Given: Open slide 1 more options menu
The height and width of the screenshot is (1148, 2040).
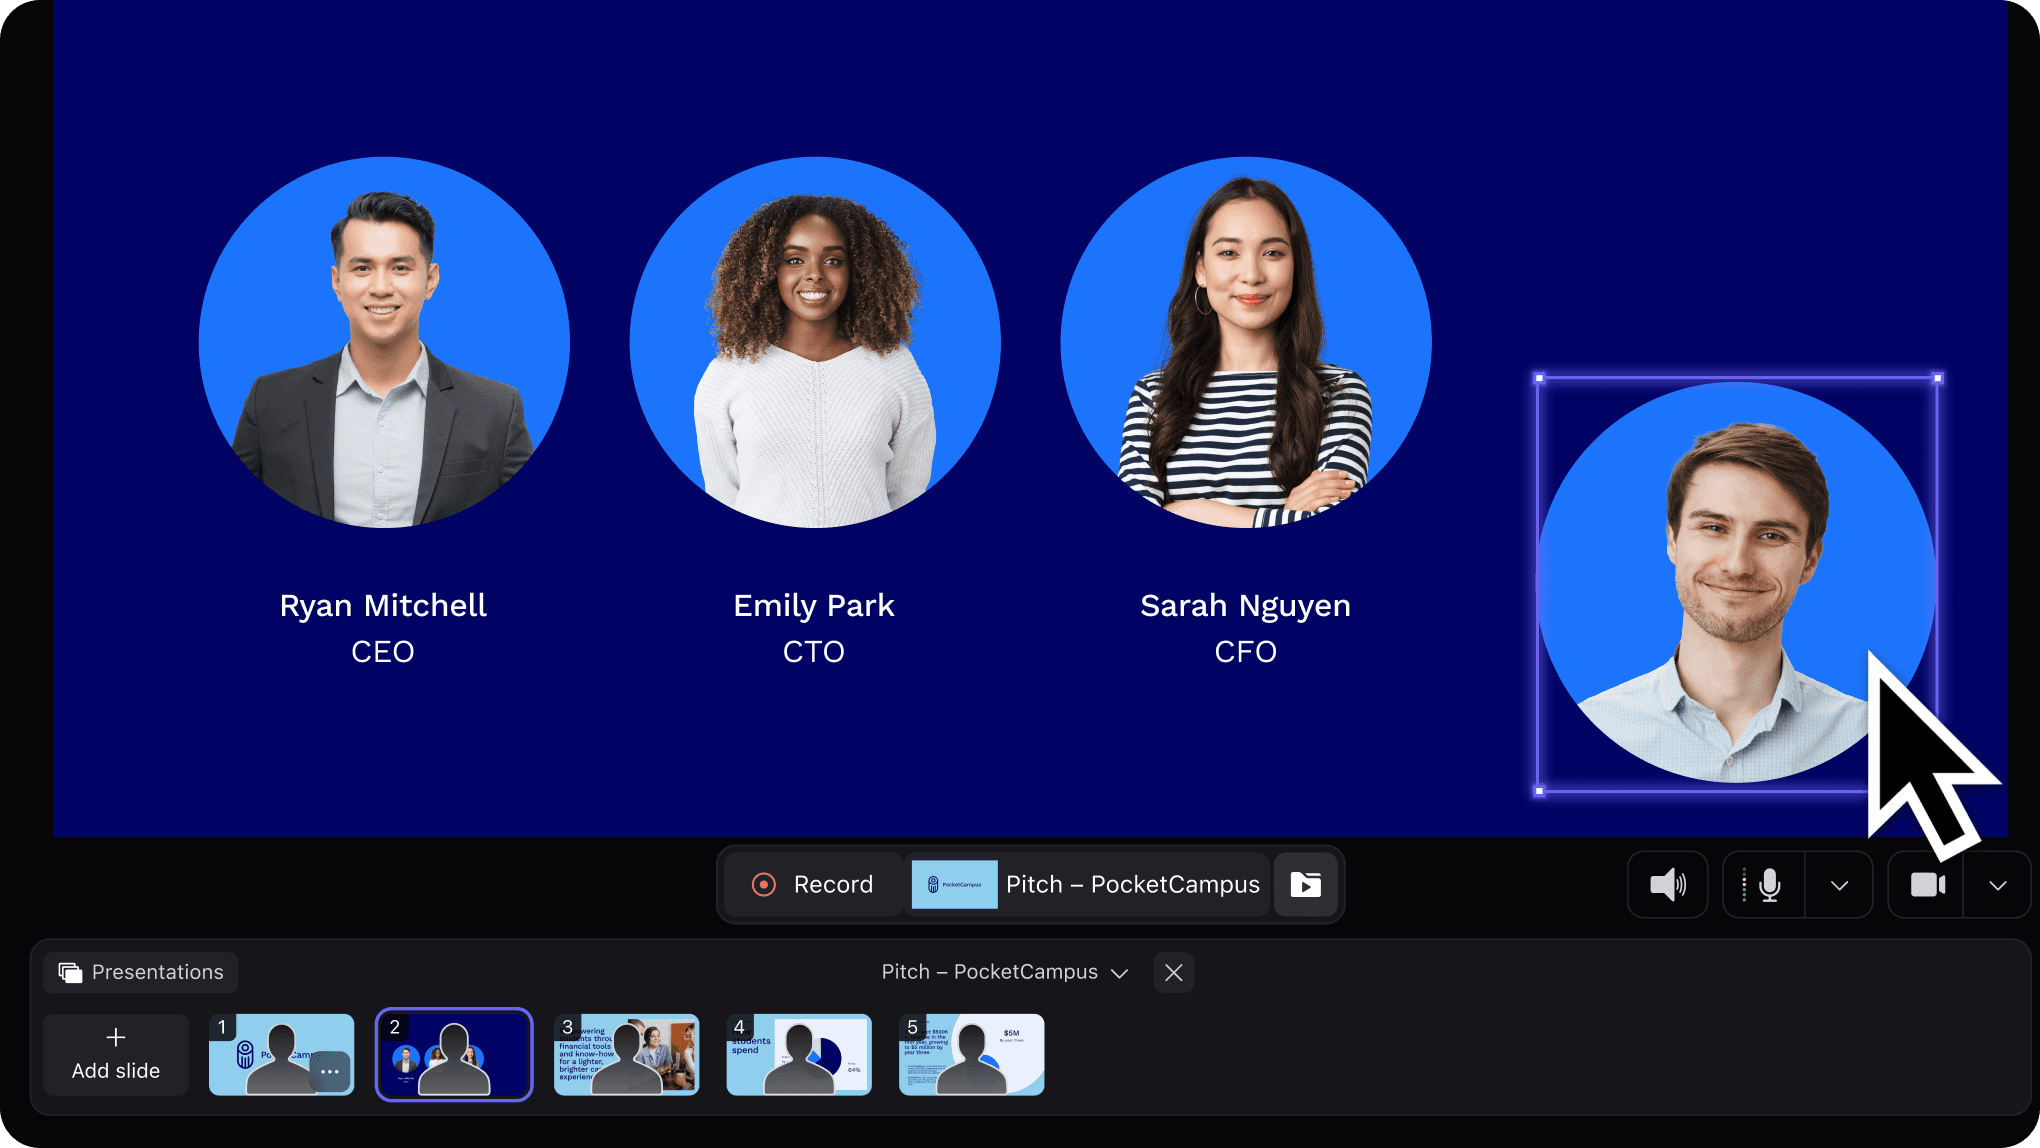Looking at the screenshot, I should [x=330, y=1071].
